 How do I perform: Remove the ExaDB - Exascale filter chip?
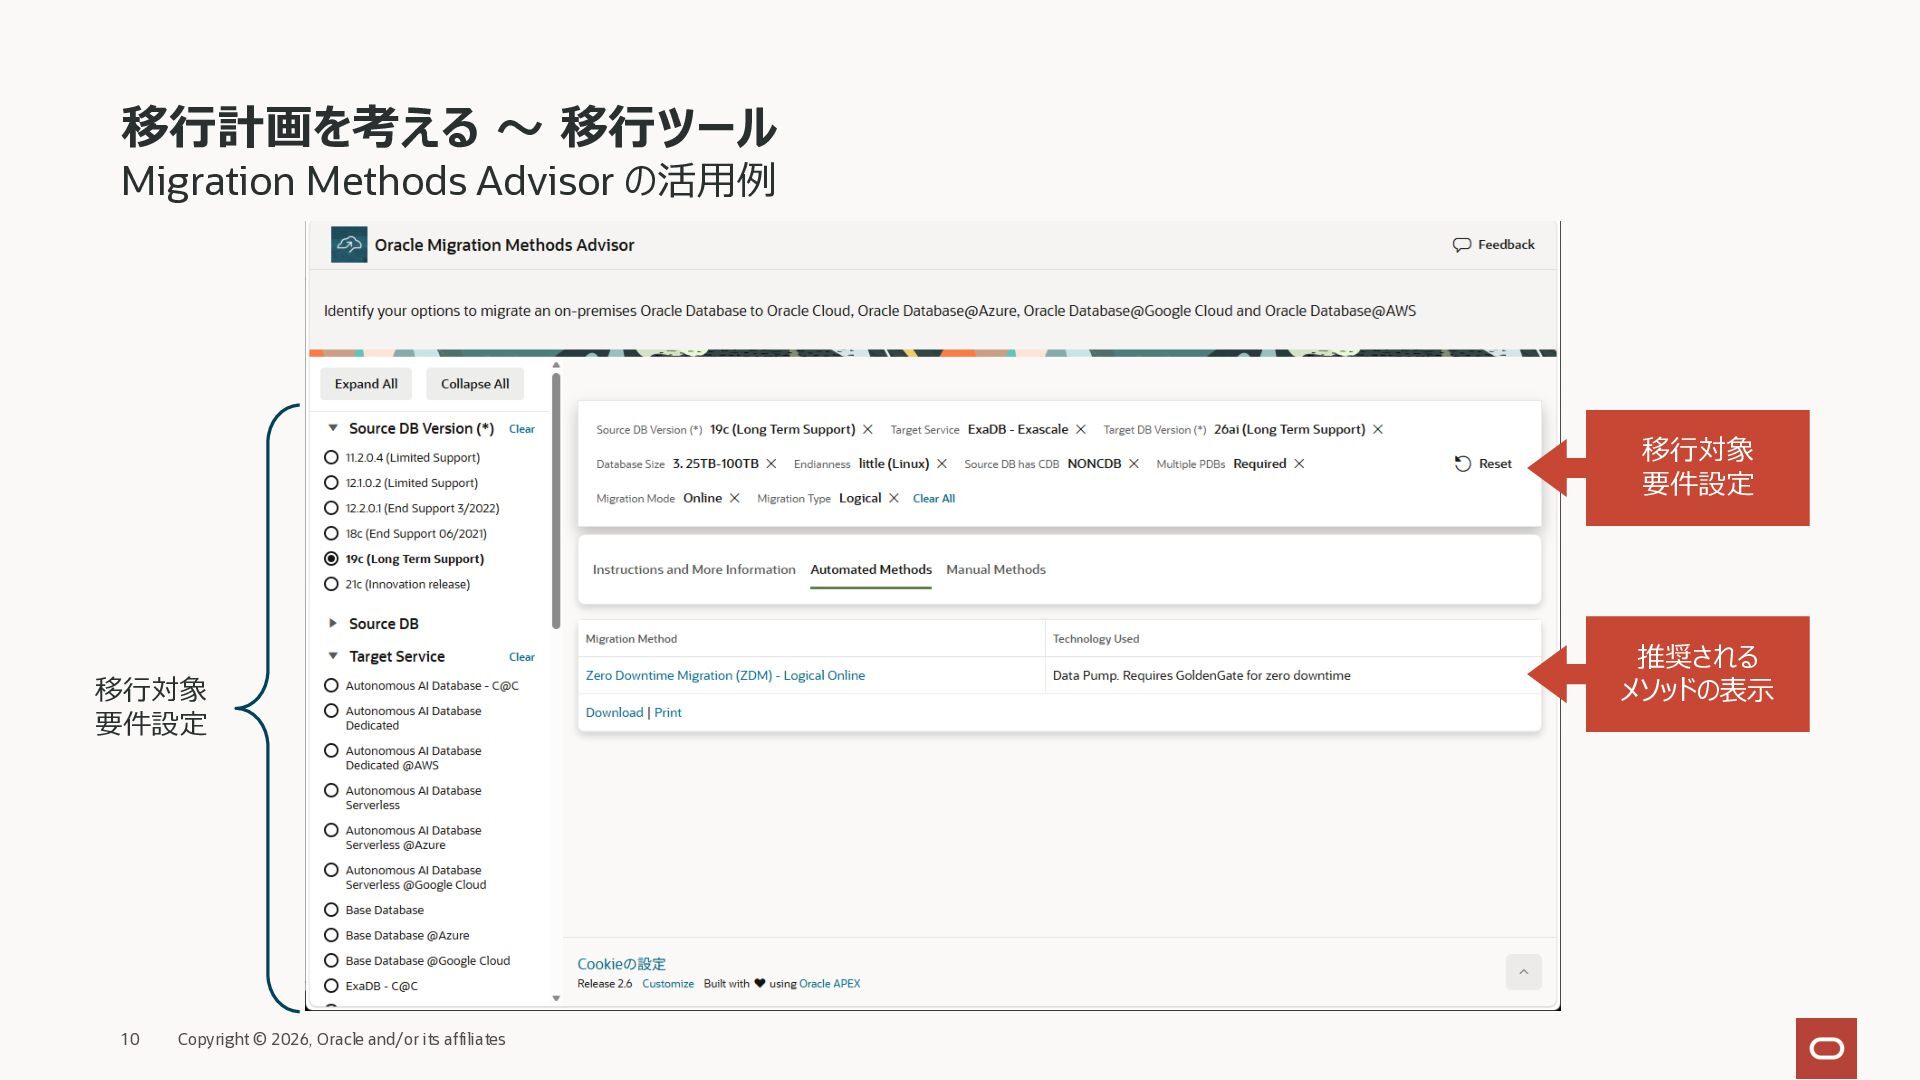[x=1081, y=430]
